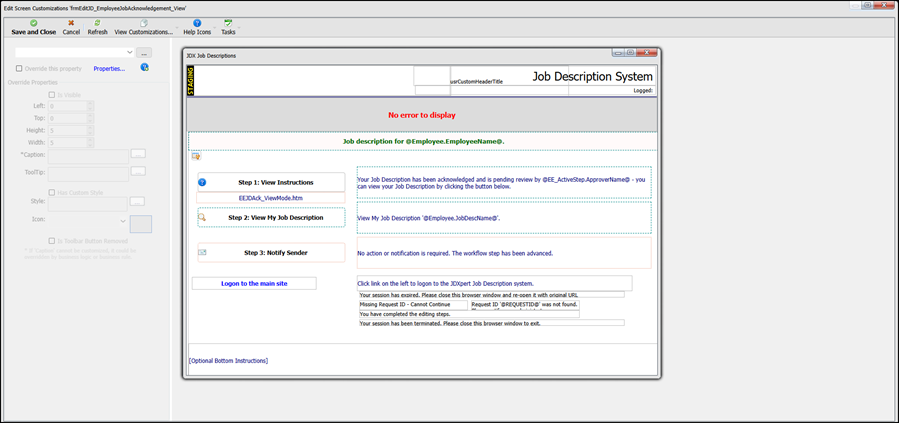The image size is (899, 423).
Task: Click the ellipsis button next to Caption
Action: [139, 153]
